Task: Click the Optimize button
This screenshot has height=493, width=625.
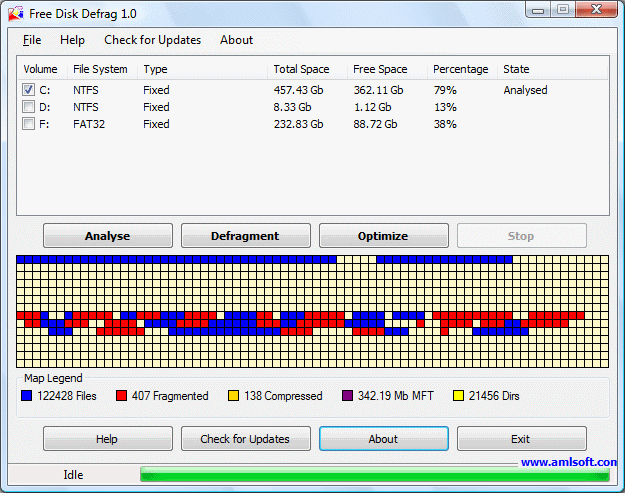Action: click(x=383, y=236)
